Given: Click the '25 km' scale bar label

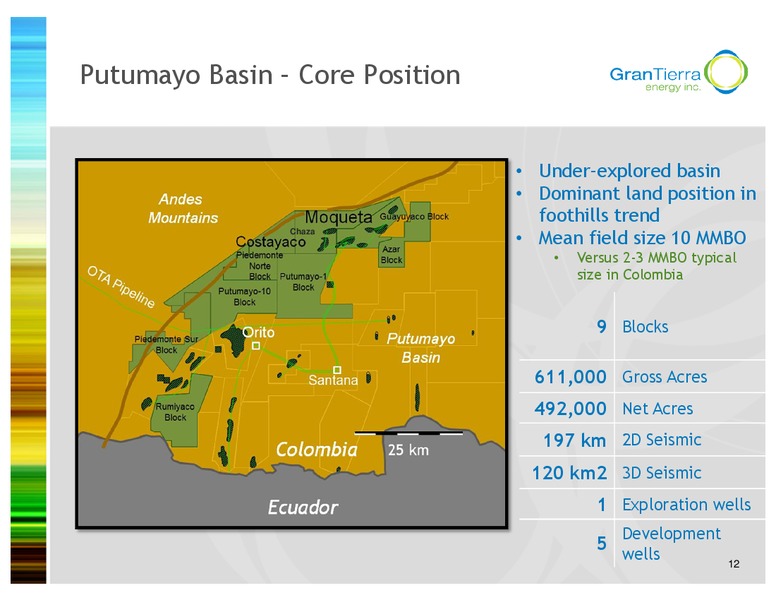Looking at the screenshot, I should coord(408,450).
